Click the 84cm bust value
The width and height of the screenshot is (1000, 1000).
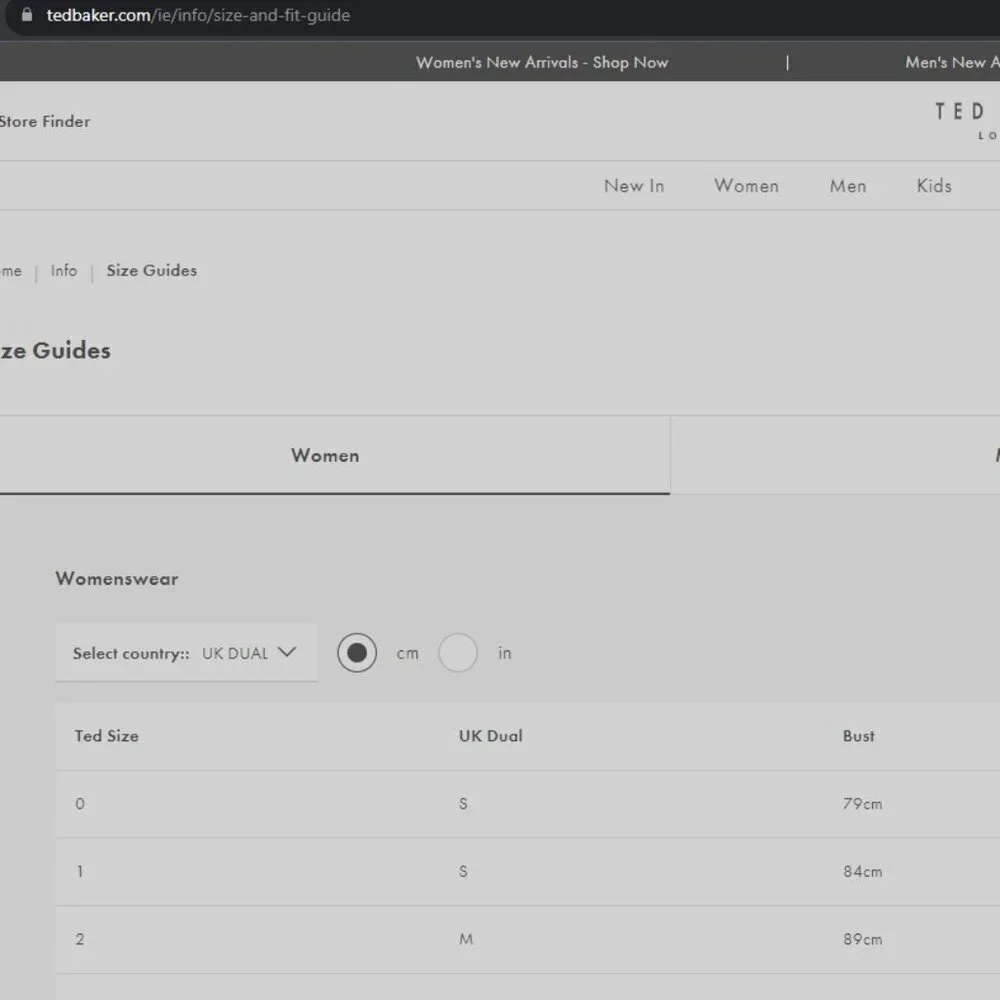(x=862, y=871)
